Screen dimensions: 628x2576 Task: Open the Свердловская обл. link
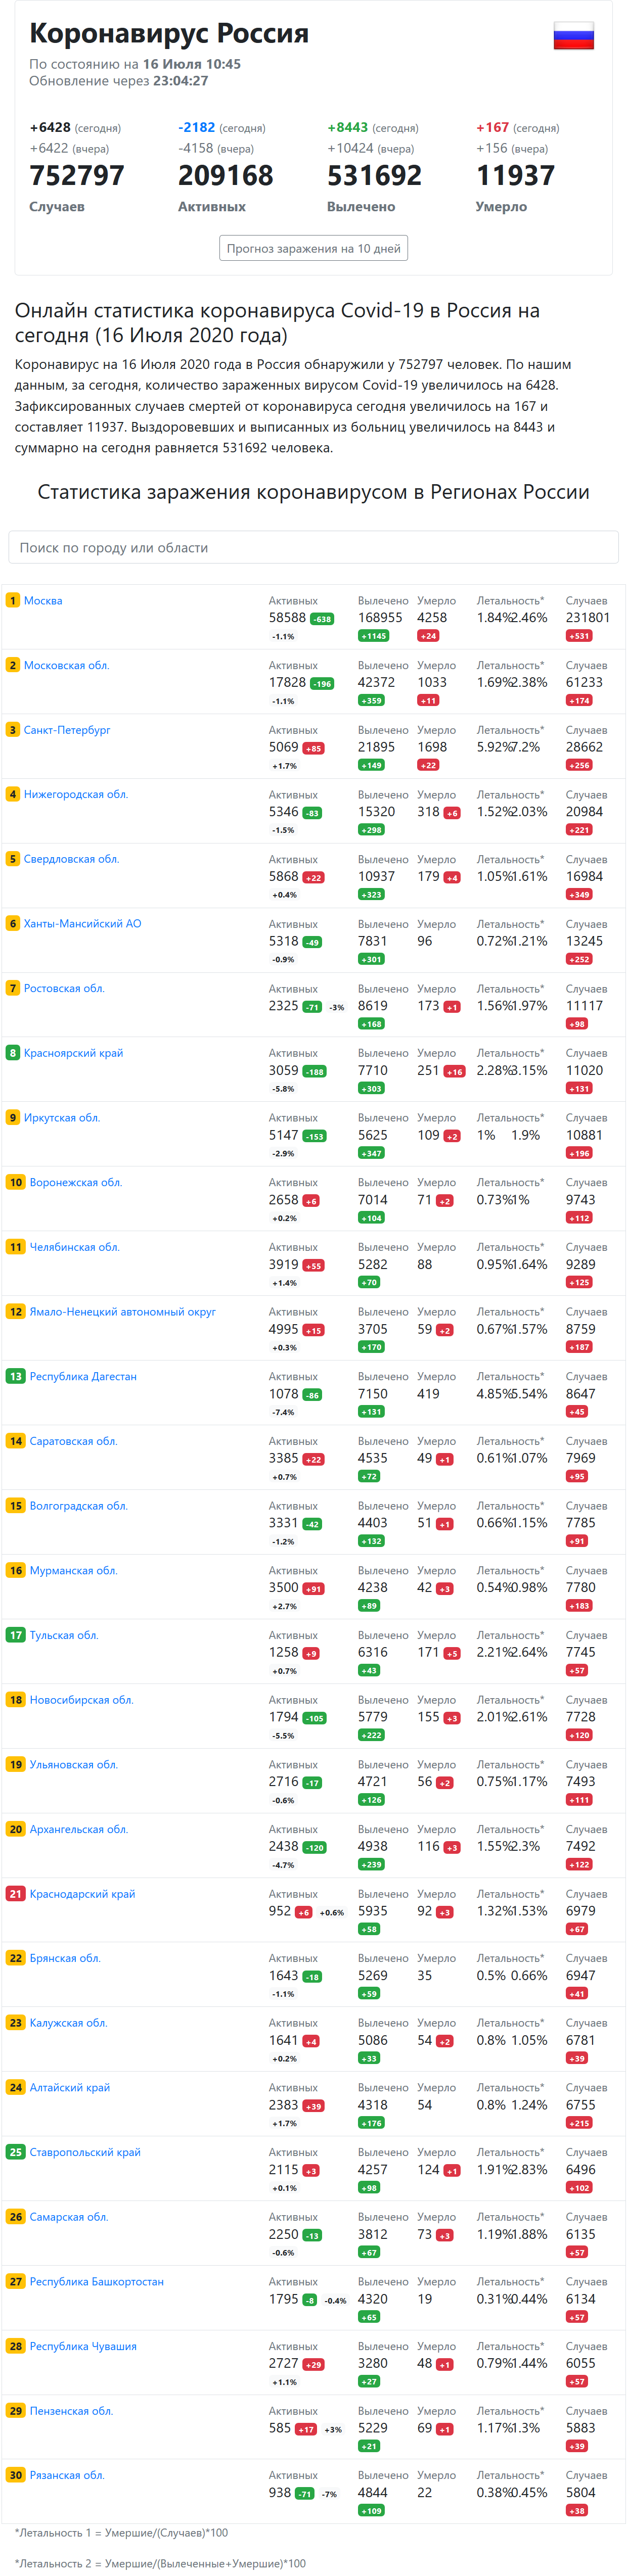pos(71,859)
